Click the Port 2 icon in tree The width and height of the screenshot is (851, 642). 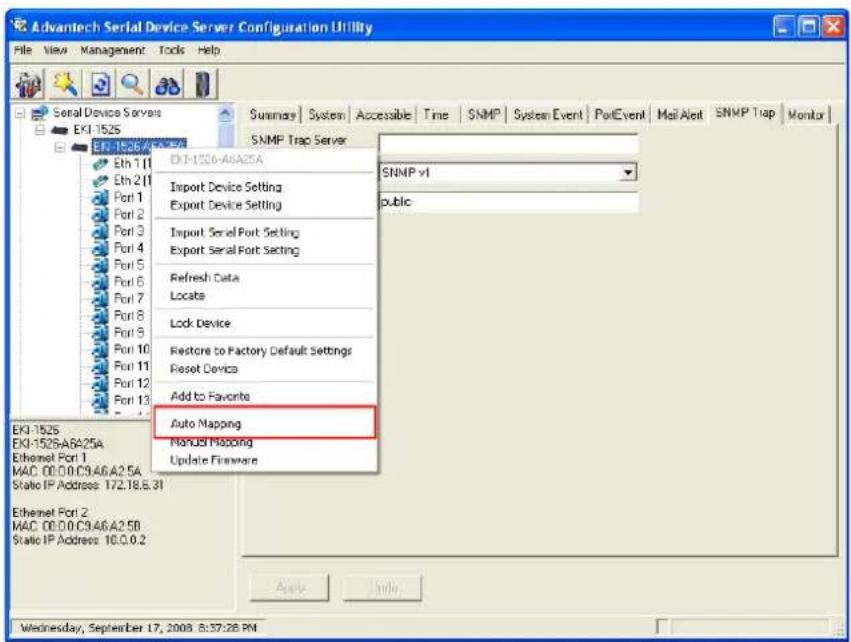100,215
